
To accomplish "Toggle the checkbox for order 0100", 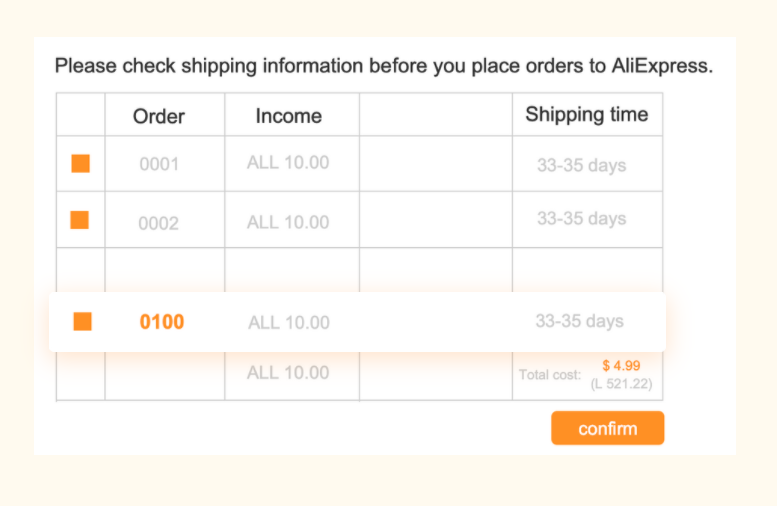I will click(83, 321).
